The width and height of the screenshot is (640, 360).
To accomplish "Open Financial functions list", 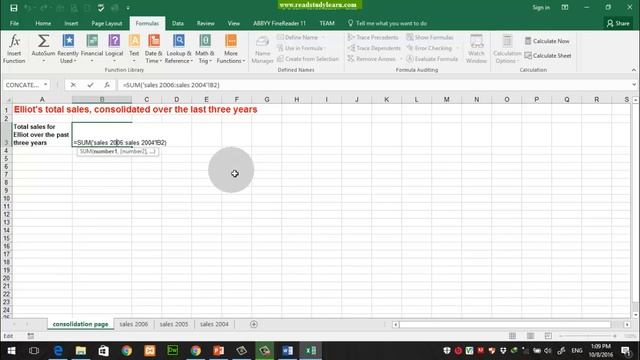I will (92, 49).
